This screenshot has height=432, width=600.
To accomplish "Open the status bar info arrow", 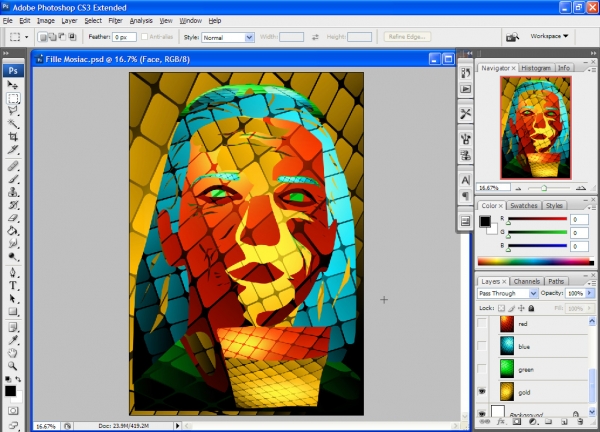I will click(x=177, y=425).
